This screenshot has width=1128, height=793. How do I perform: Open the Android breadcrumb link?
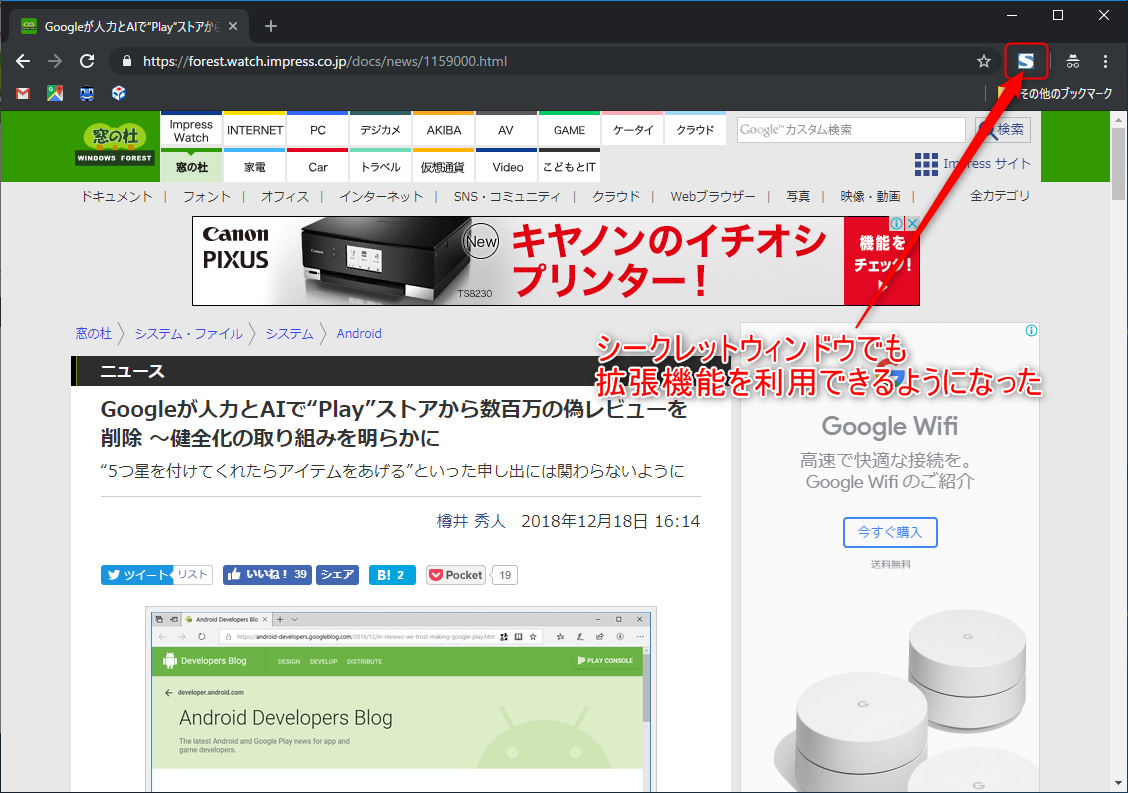pos(359,333)
